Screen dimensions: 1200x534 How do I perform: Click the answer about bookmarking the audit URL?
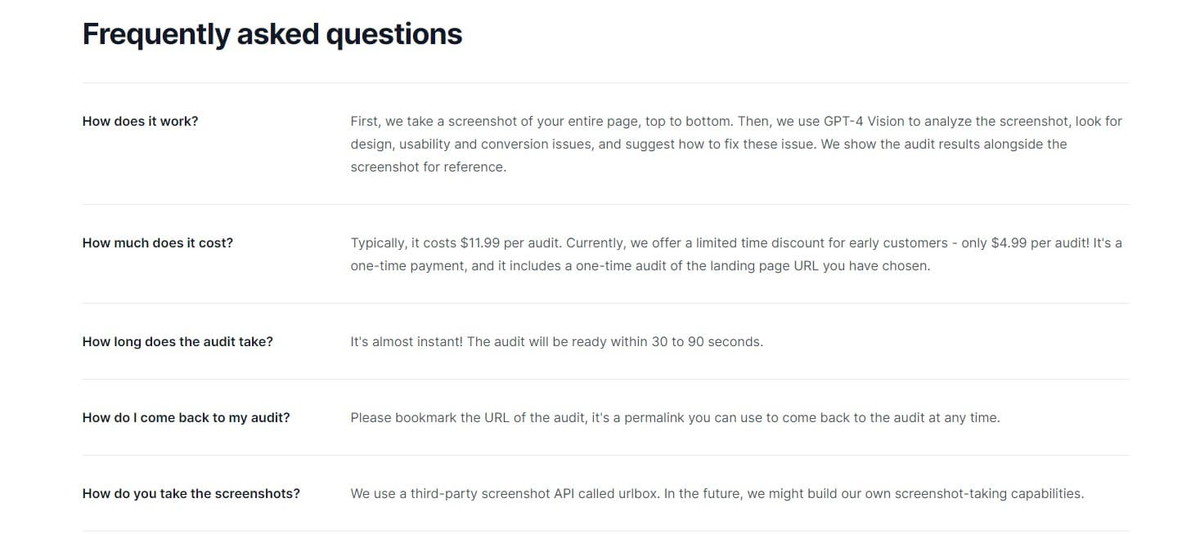tap(675, 418)
